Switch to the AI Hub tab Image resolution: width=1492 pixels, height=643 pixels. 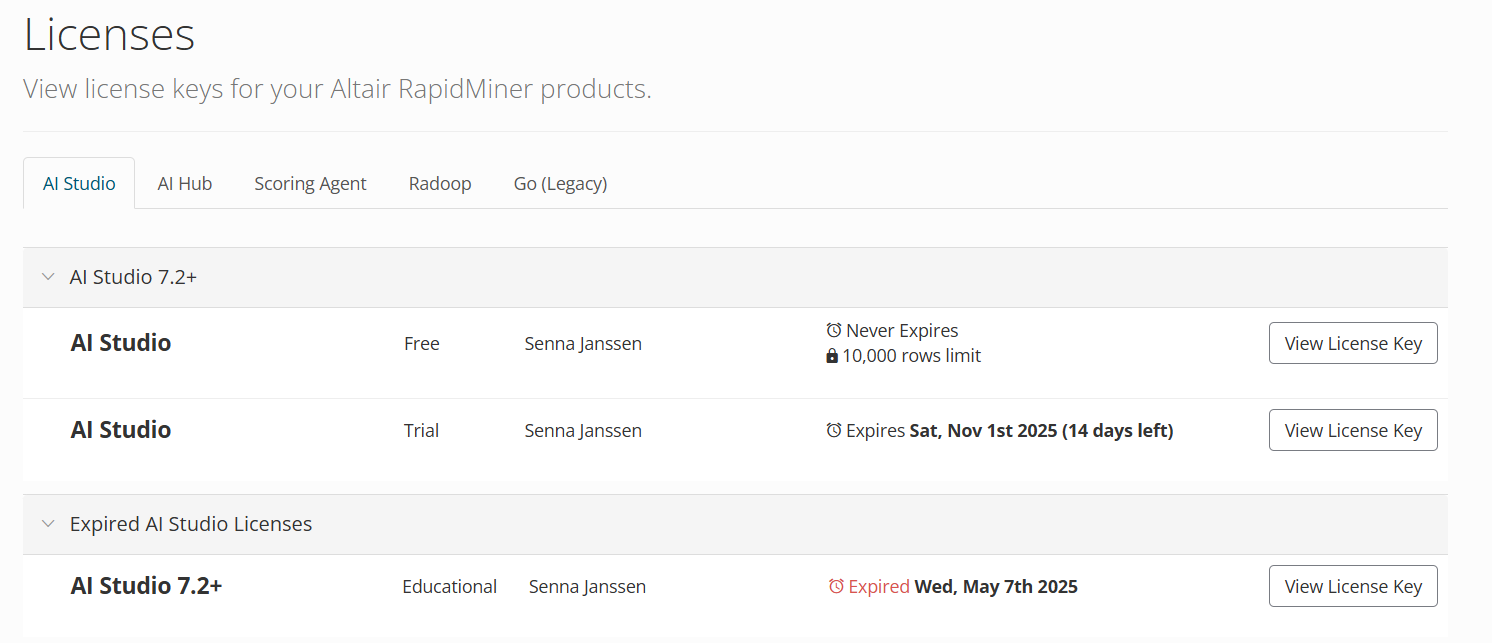pyautogui.click(x=185, y=184)
